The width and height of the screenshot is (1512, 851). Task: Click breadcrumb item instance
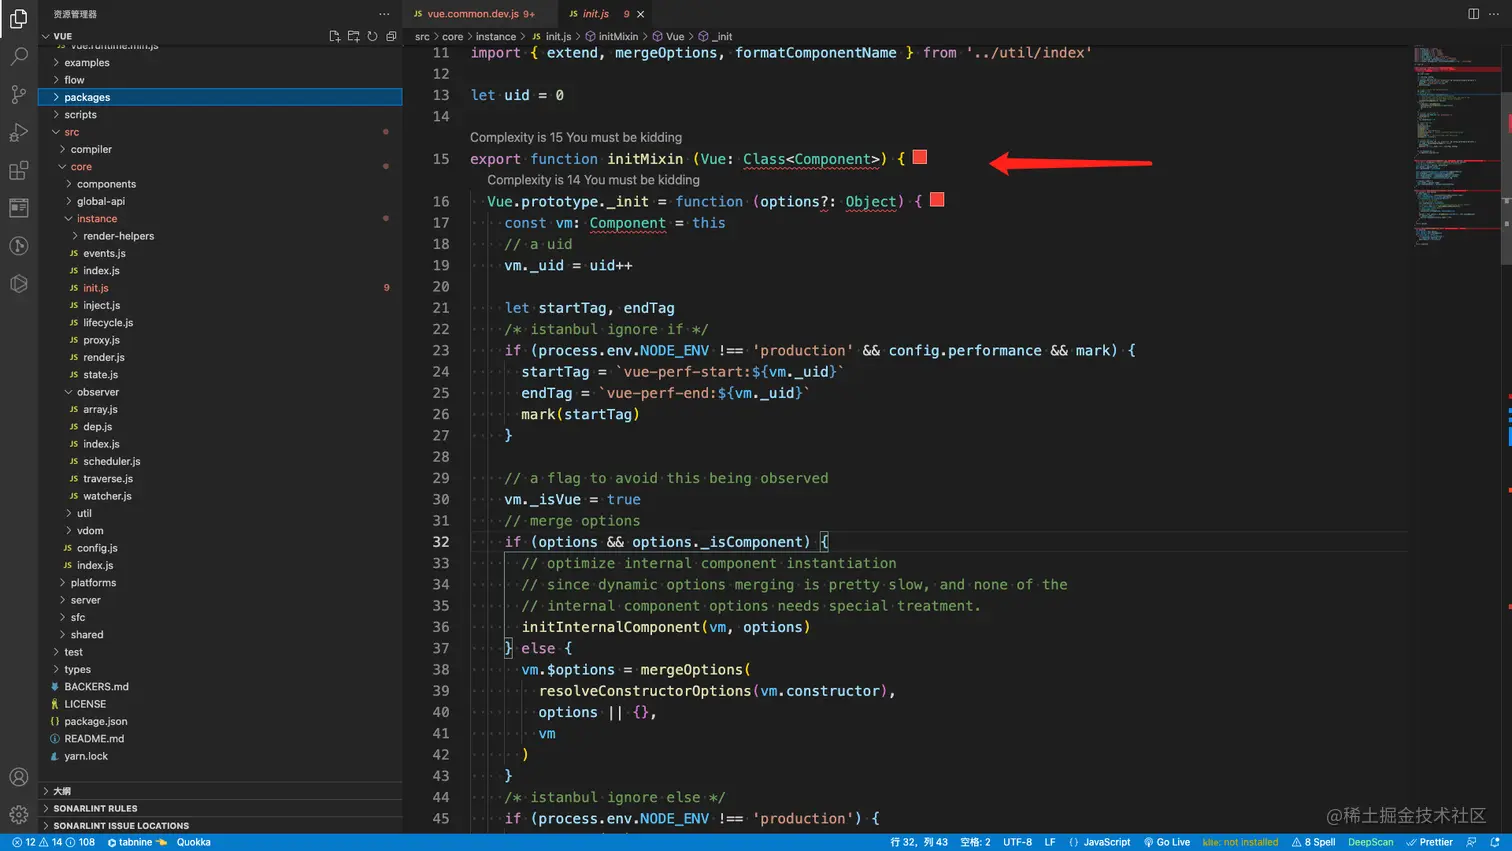click(x=496, y=36)
